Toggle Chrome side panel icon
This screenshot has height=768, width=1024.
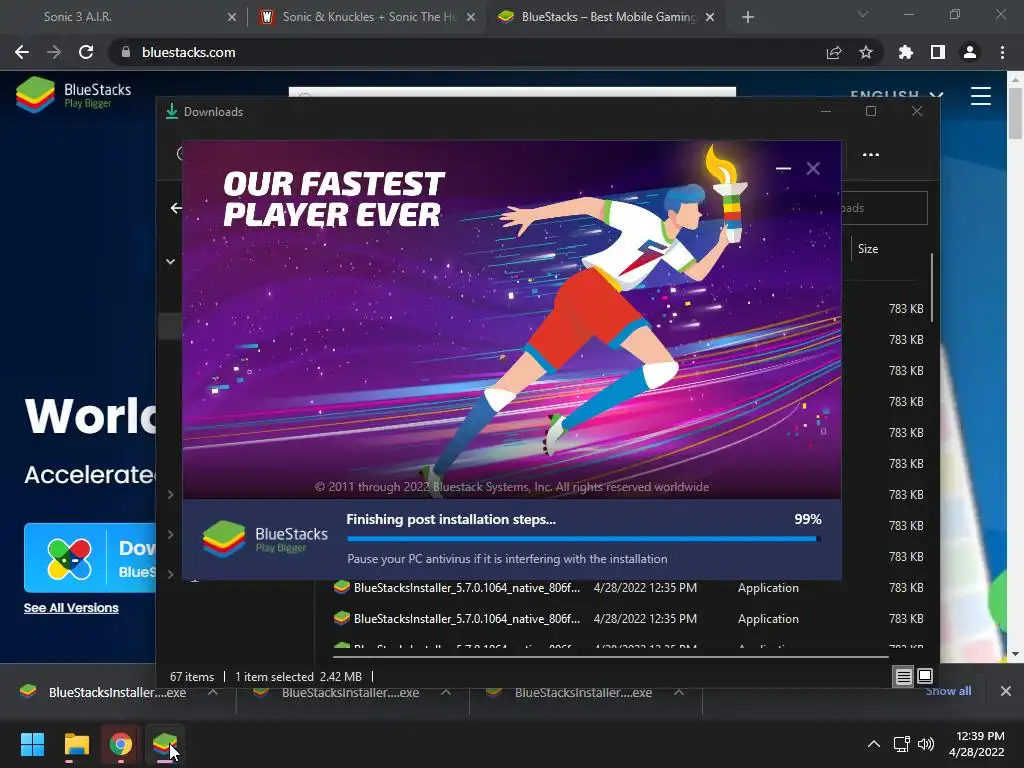tap(938, 52)
